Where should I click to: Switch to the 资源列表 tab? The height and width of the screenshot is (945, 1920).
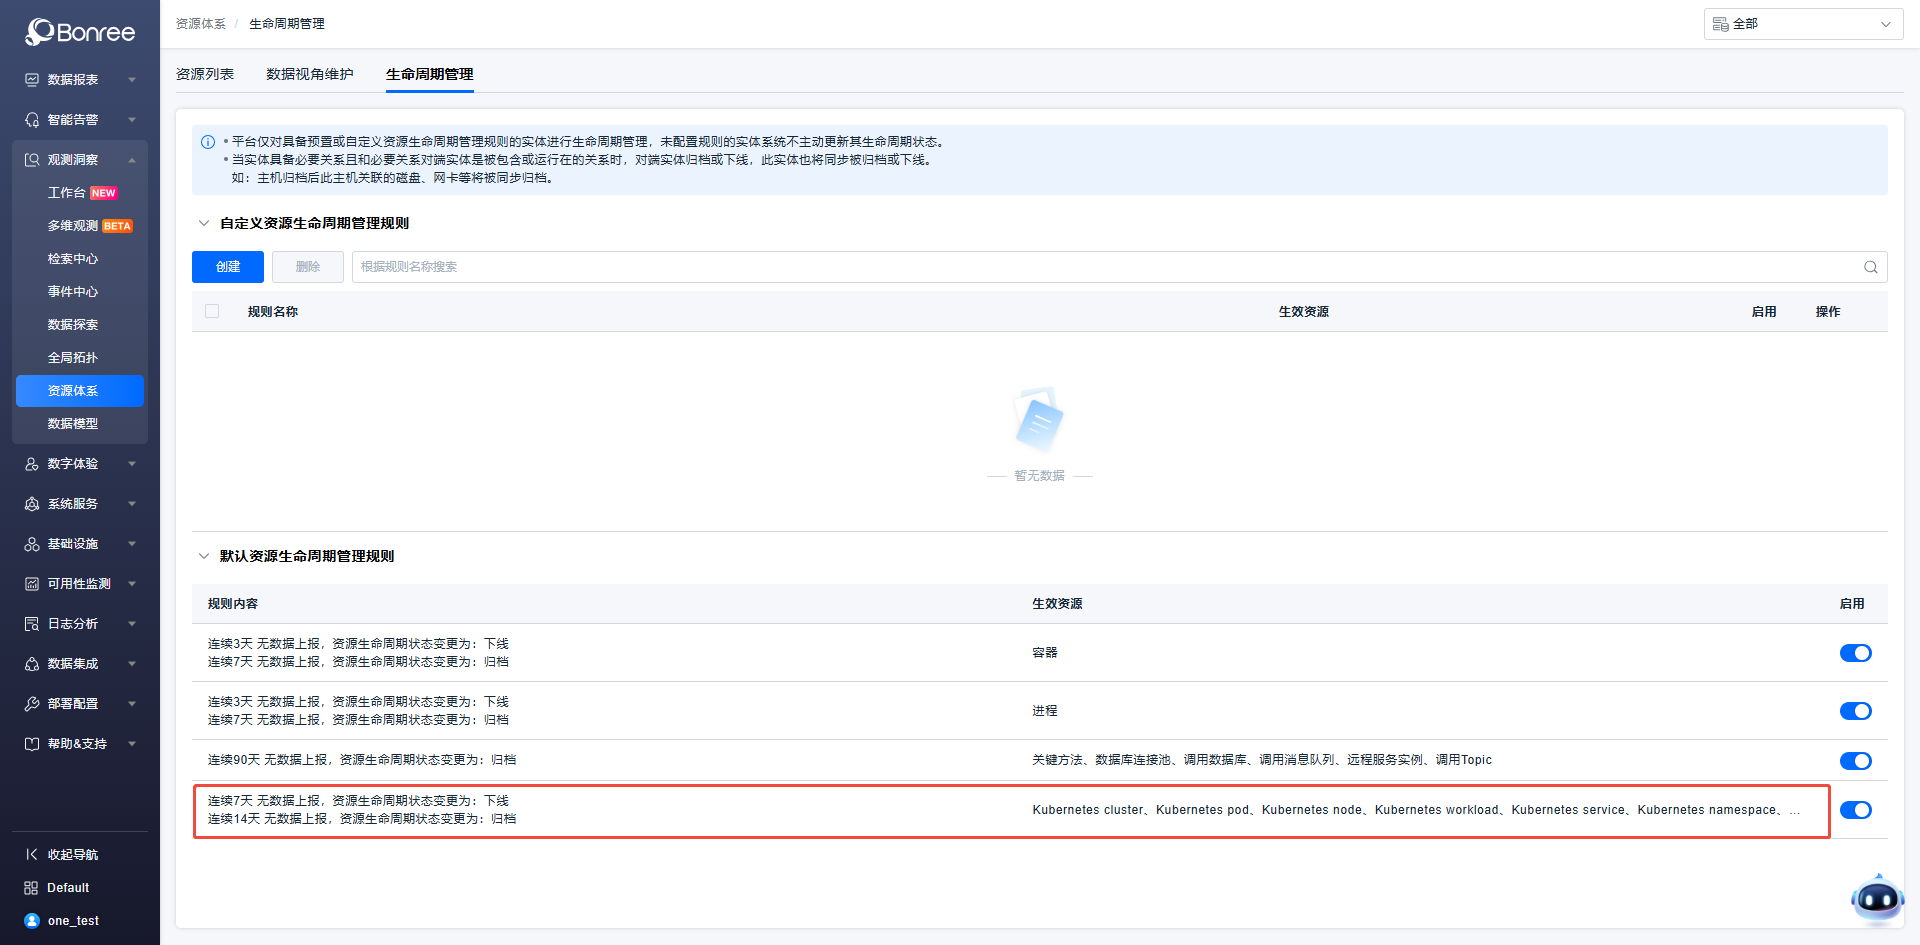pyautogui.click(x=205, y=74)
